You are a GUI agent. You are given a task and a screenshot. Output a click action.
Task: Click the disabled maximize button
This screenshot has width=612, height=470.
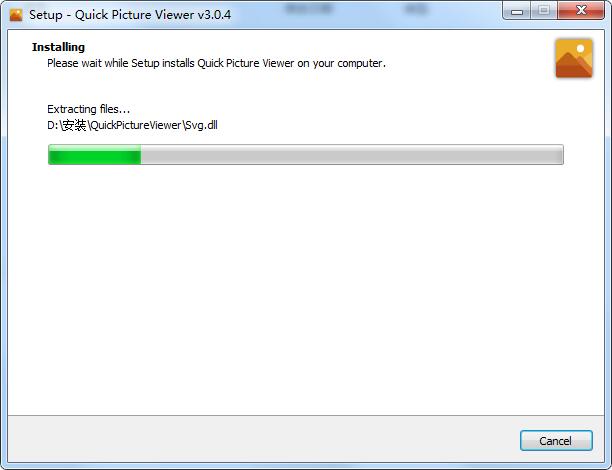pyautogui.click(x=544, y=11)
